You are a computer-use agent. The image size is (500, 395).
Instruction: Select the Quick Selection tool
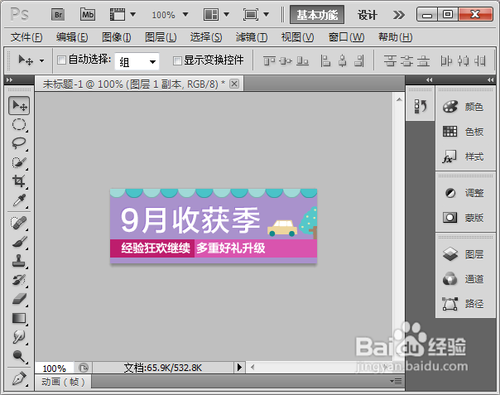coord(19,162)
